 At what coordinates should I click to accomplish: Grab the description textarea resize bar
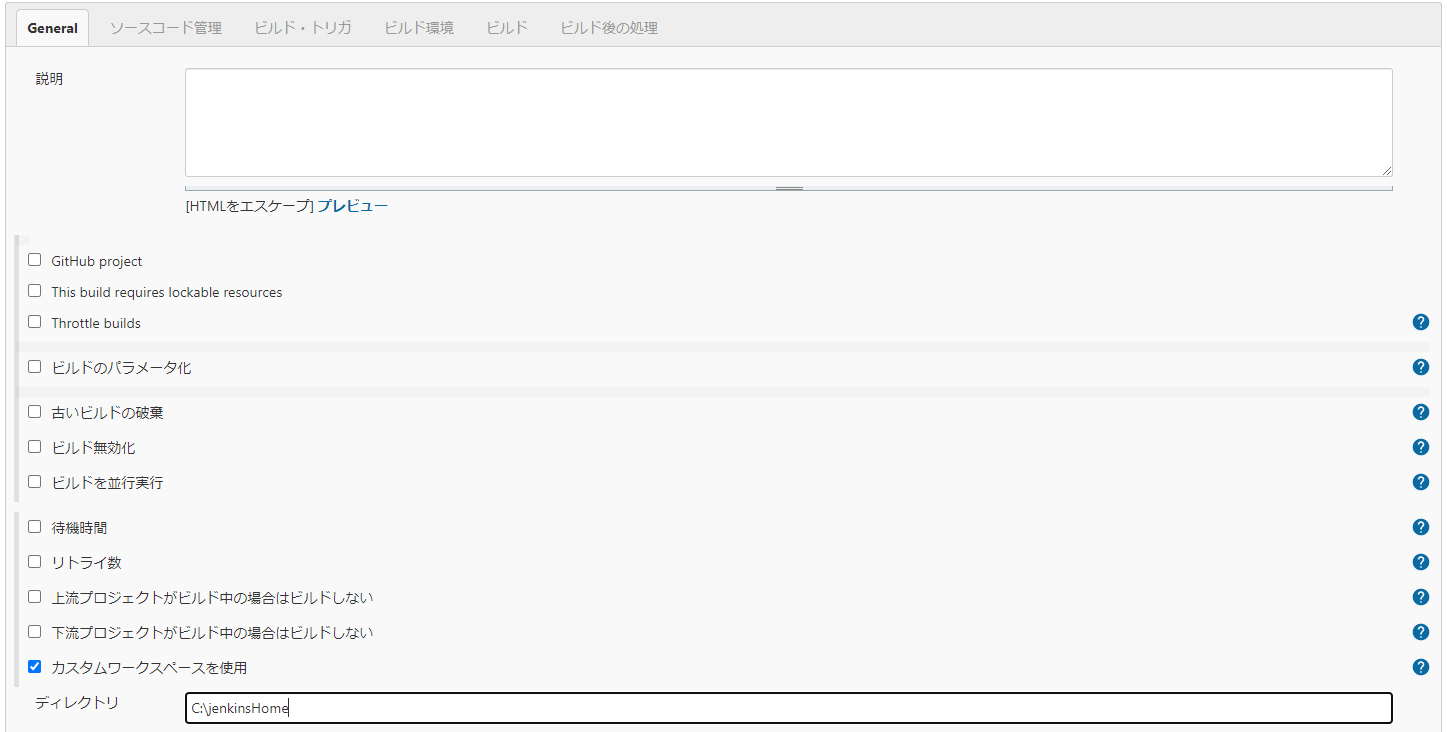(789, 187)
